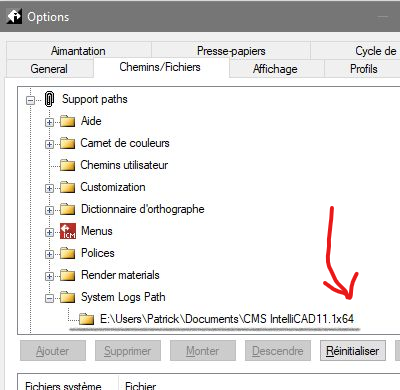
Task: Select the Support paths label
Action: tap(95, 99)
